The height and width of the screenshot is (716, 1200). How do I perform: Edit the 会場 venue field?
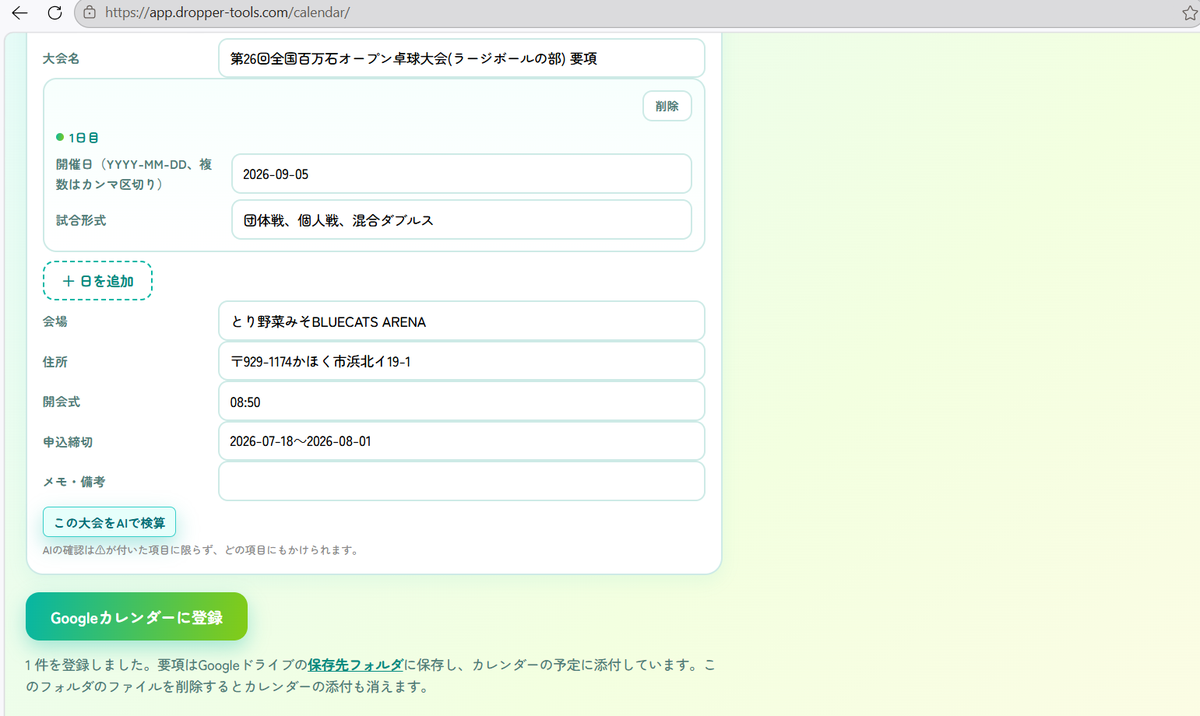461,321
